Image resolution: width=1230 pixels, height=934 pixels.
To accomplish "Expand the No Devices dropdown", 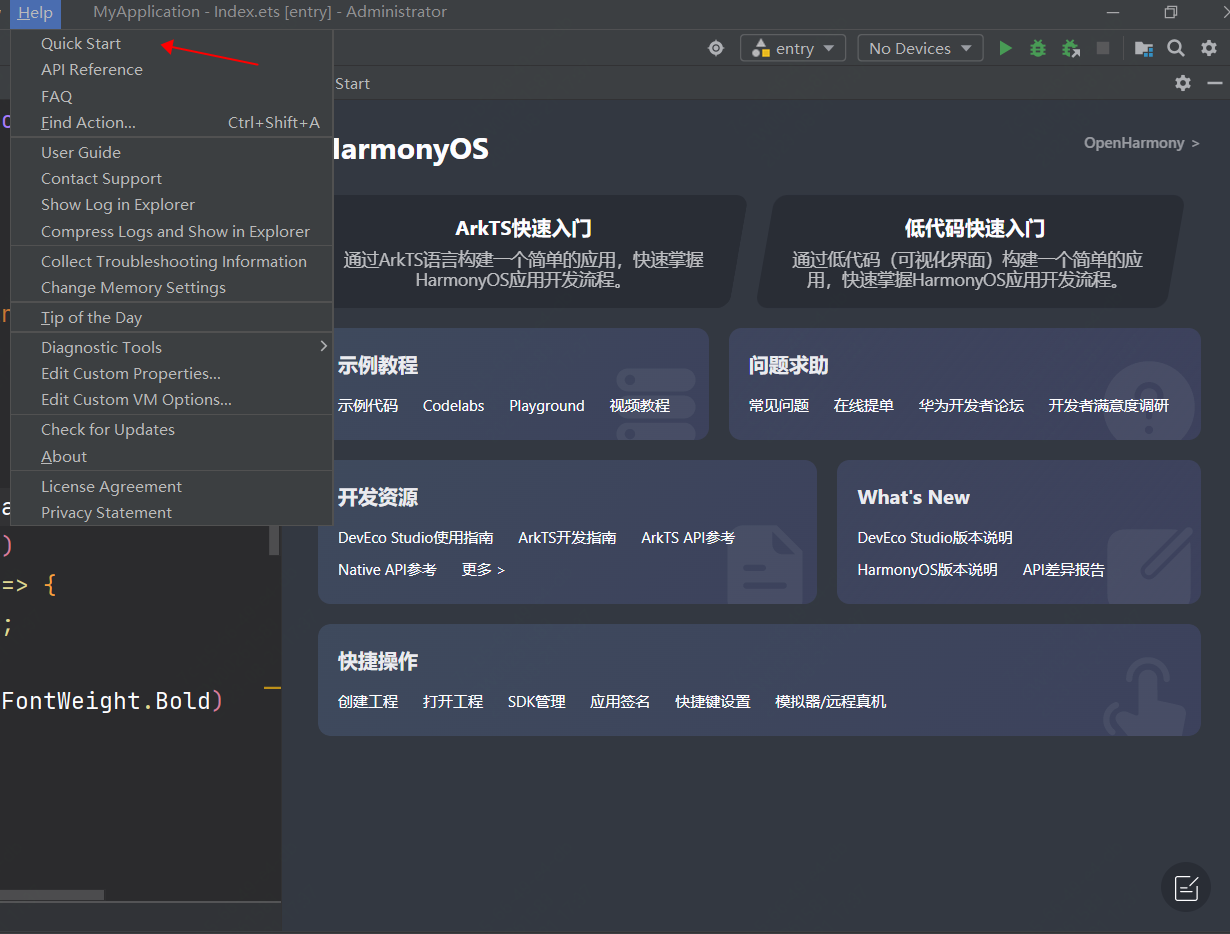I will (920, 48).
